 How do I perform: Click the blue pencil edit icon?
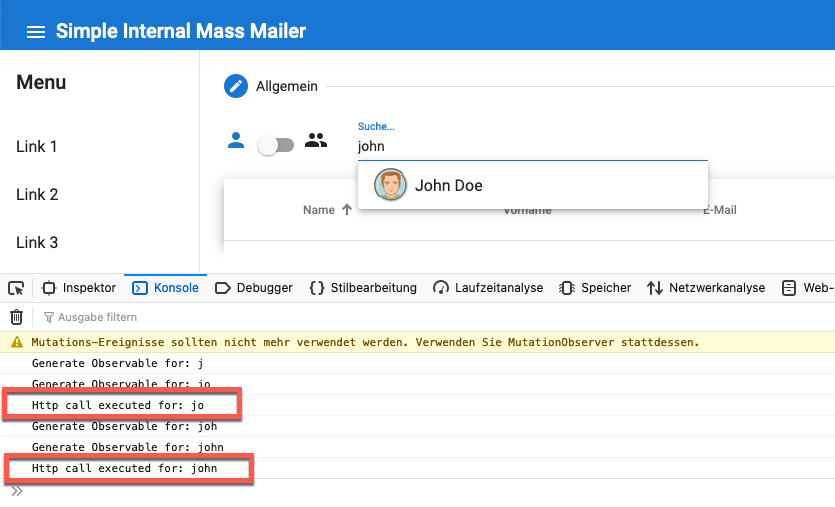coord(236,86)
